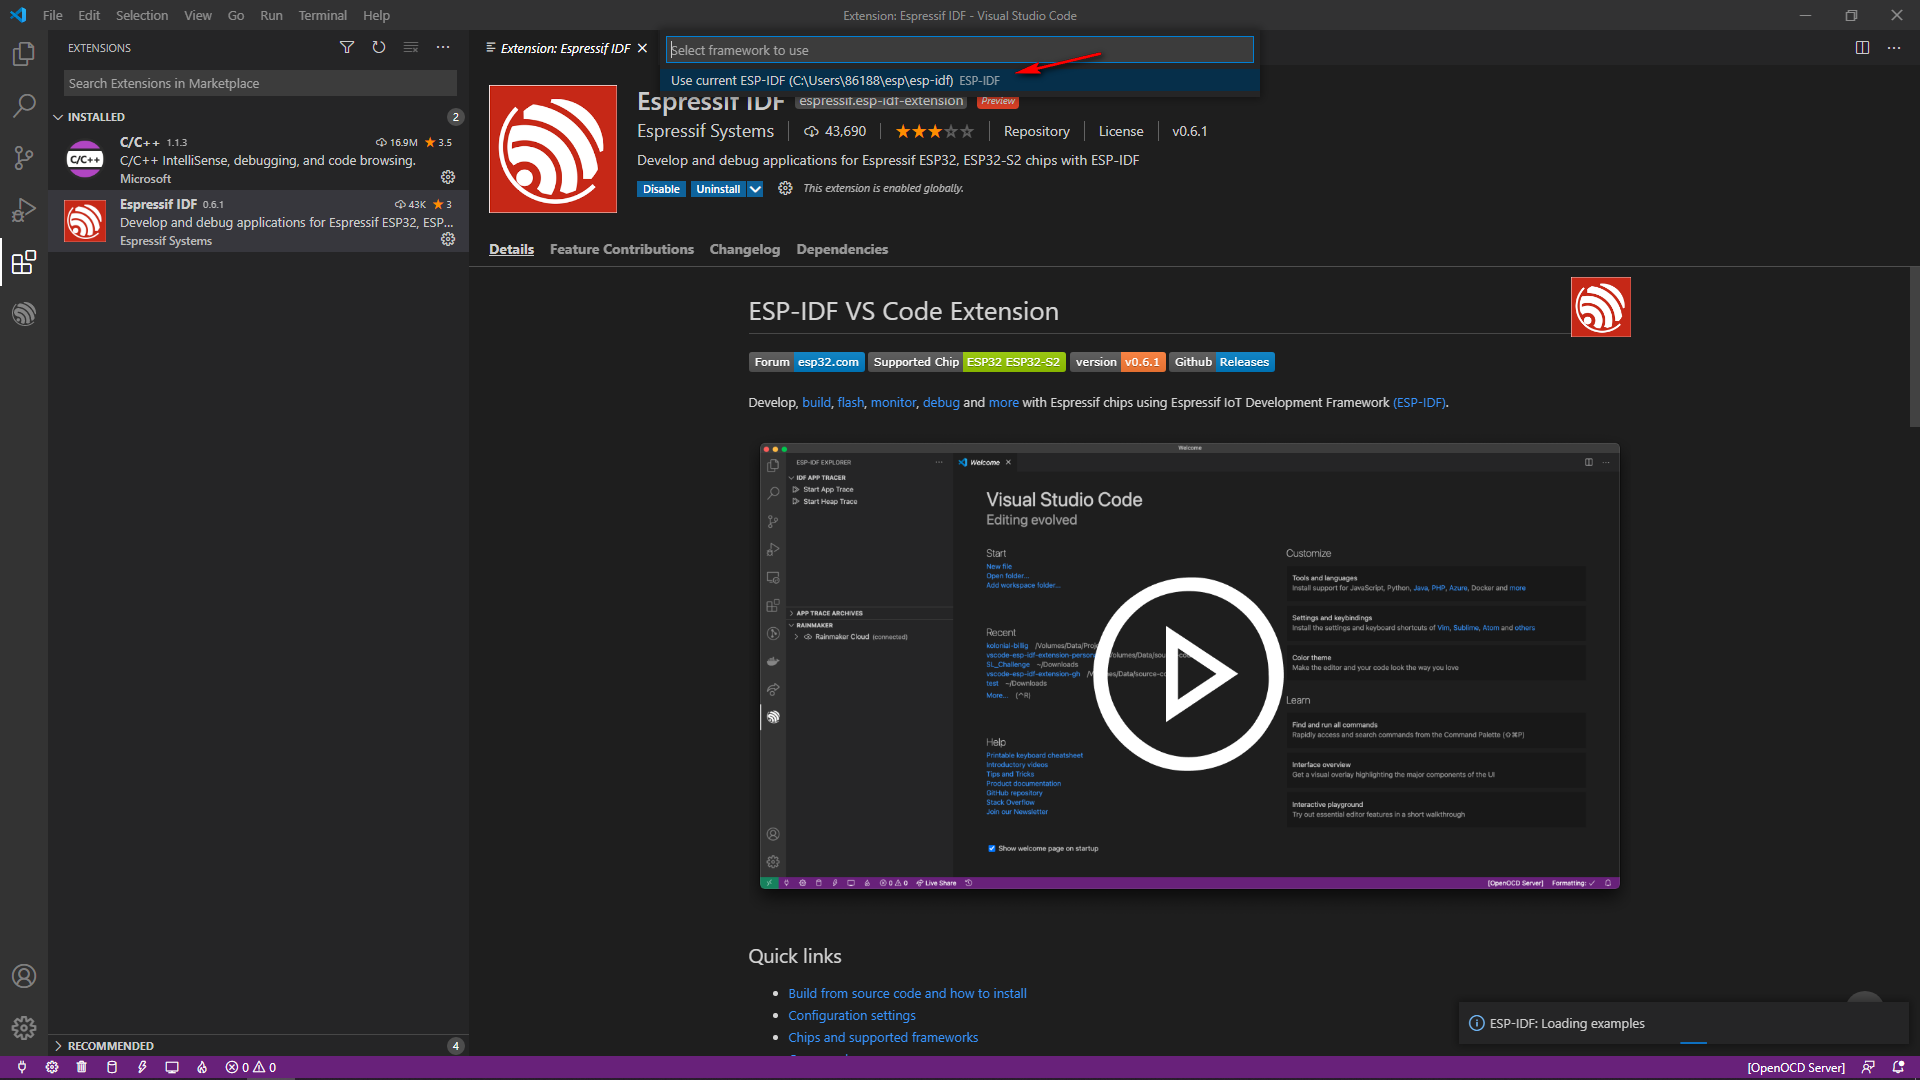Toggle the Split Editor layout icon
The height and width of the screenshot is (1080, 1920).
pos(1862,47)
